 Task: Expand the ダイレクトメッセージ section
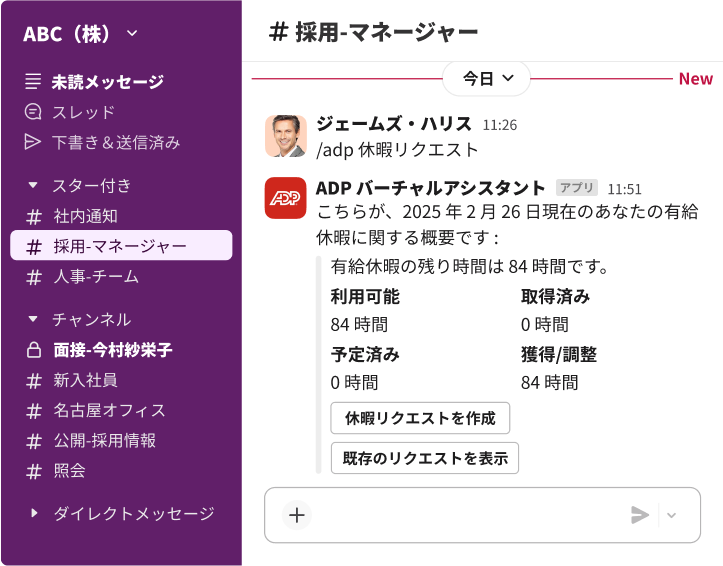[34, 513]
